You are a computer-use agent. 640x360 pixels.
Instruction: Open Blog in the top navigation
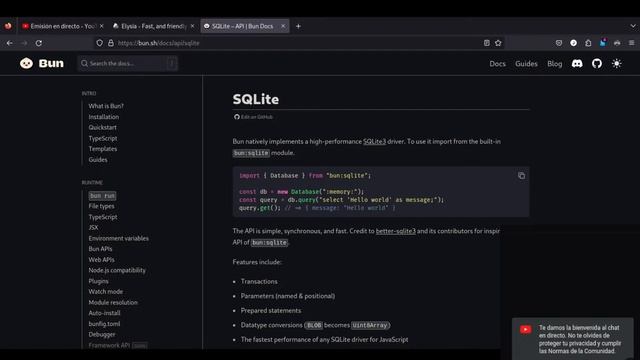click(555, 64)
